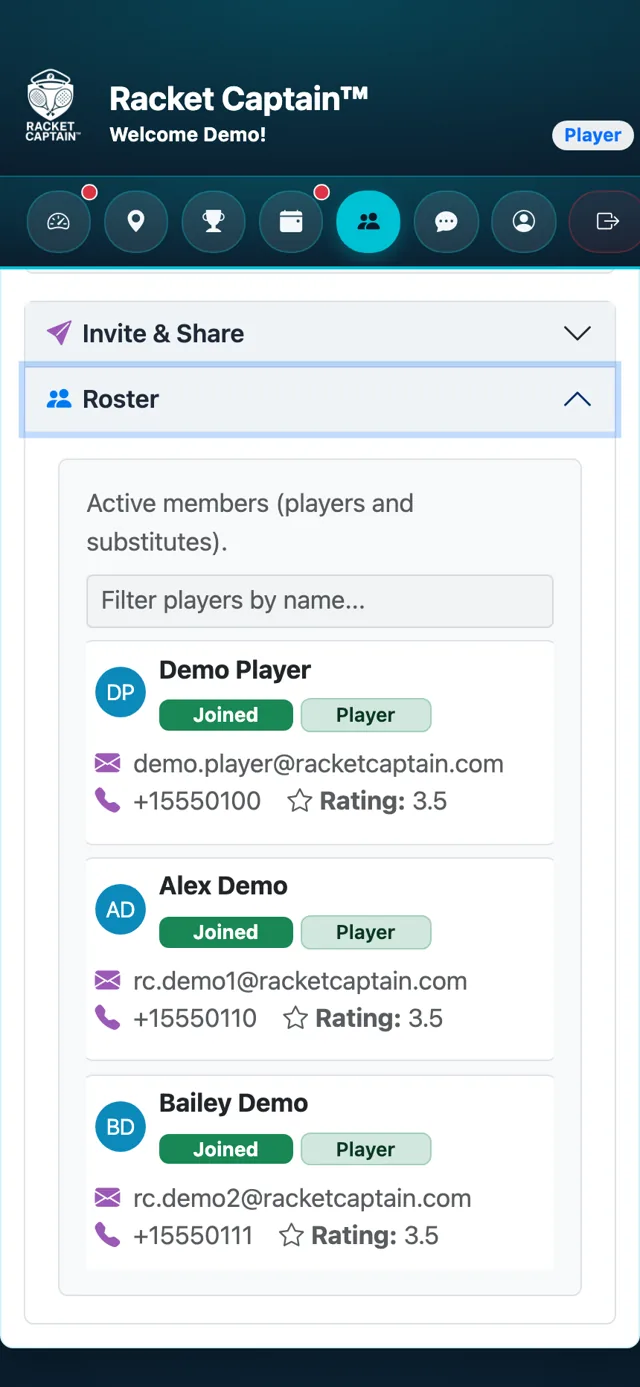The height and width of the screenshot is (1387, 640).
Task: Click email rc.demo1@racketcaptain.com
Action: pos(300,981)
